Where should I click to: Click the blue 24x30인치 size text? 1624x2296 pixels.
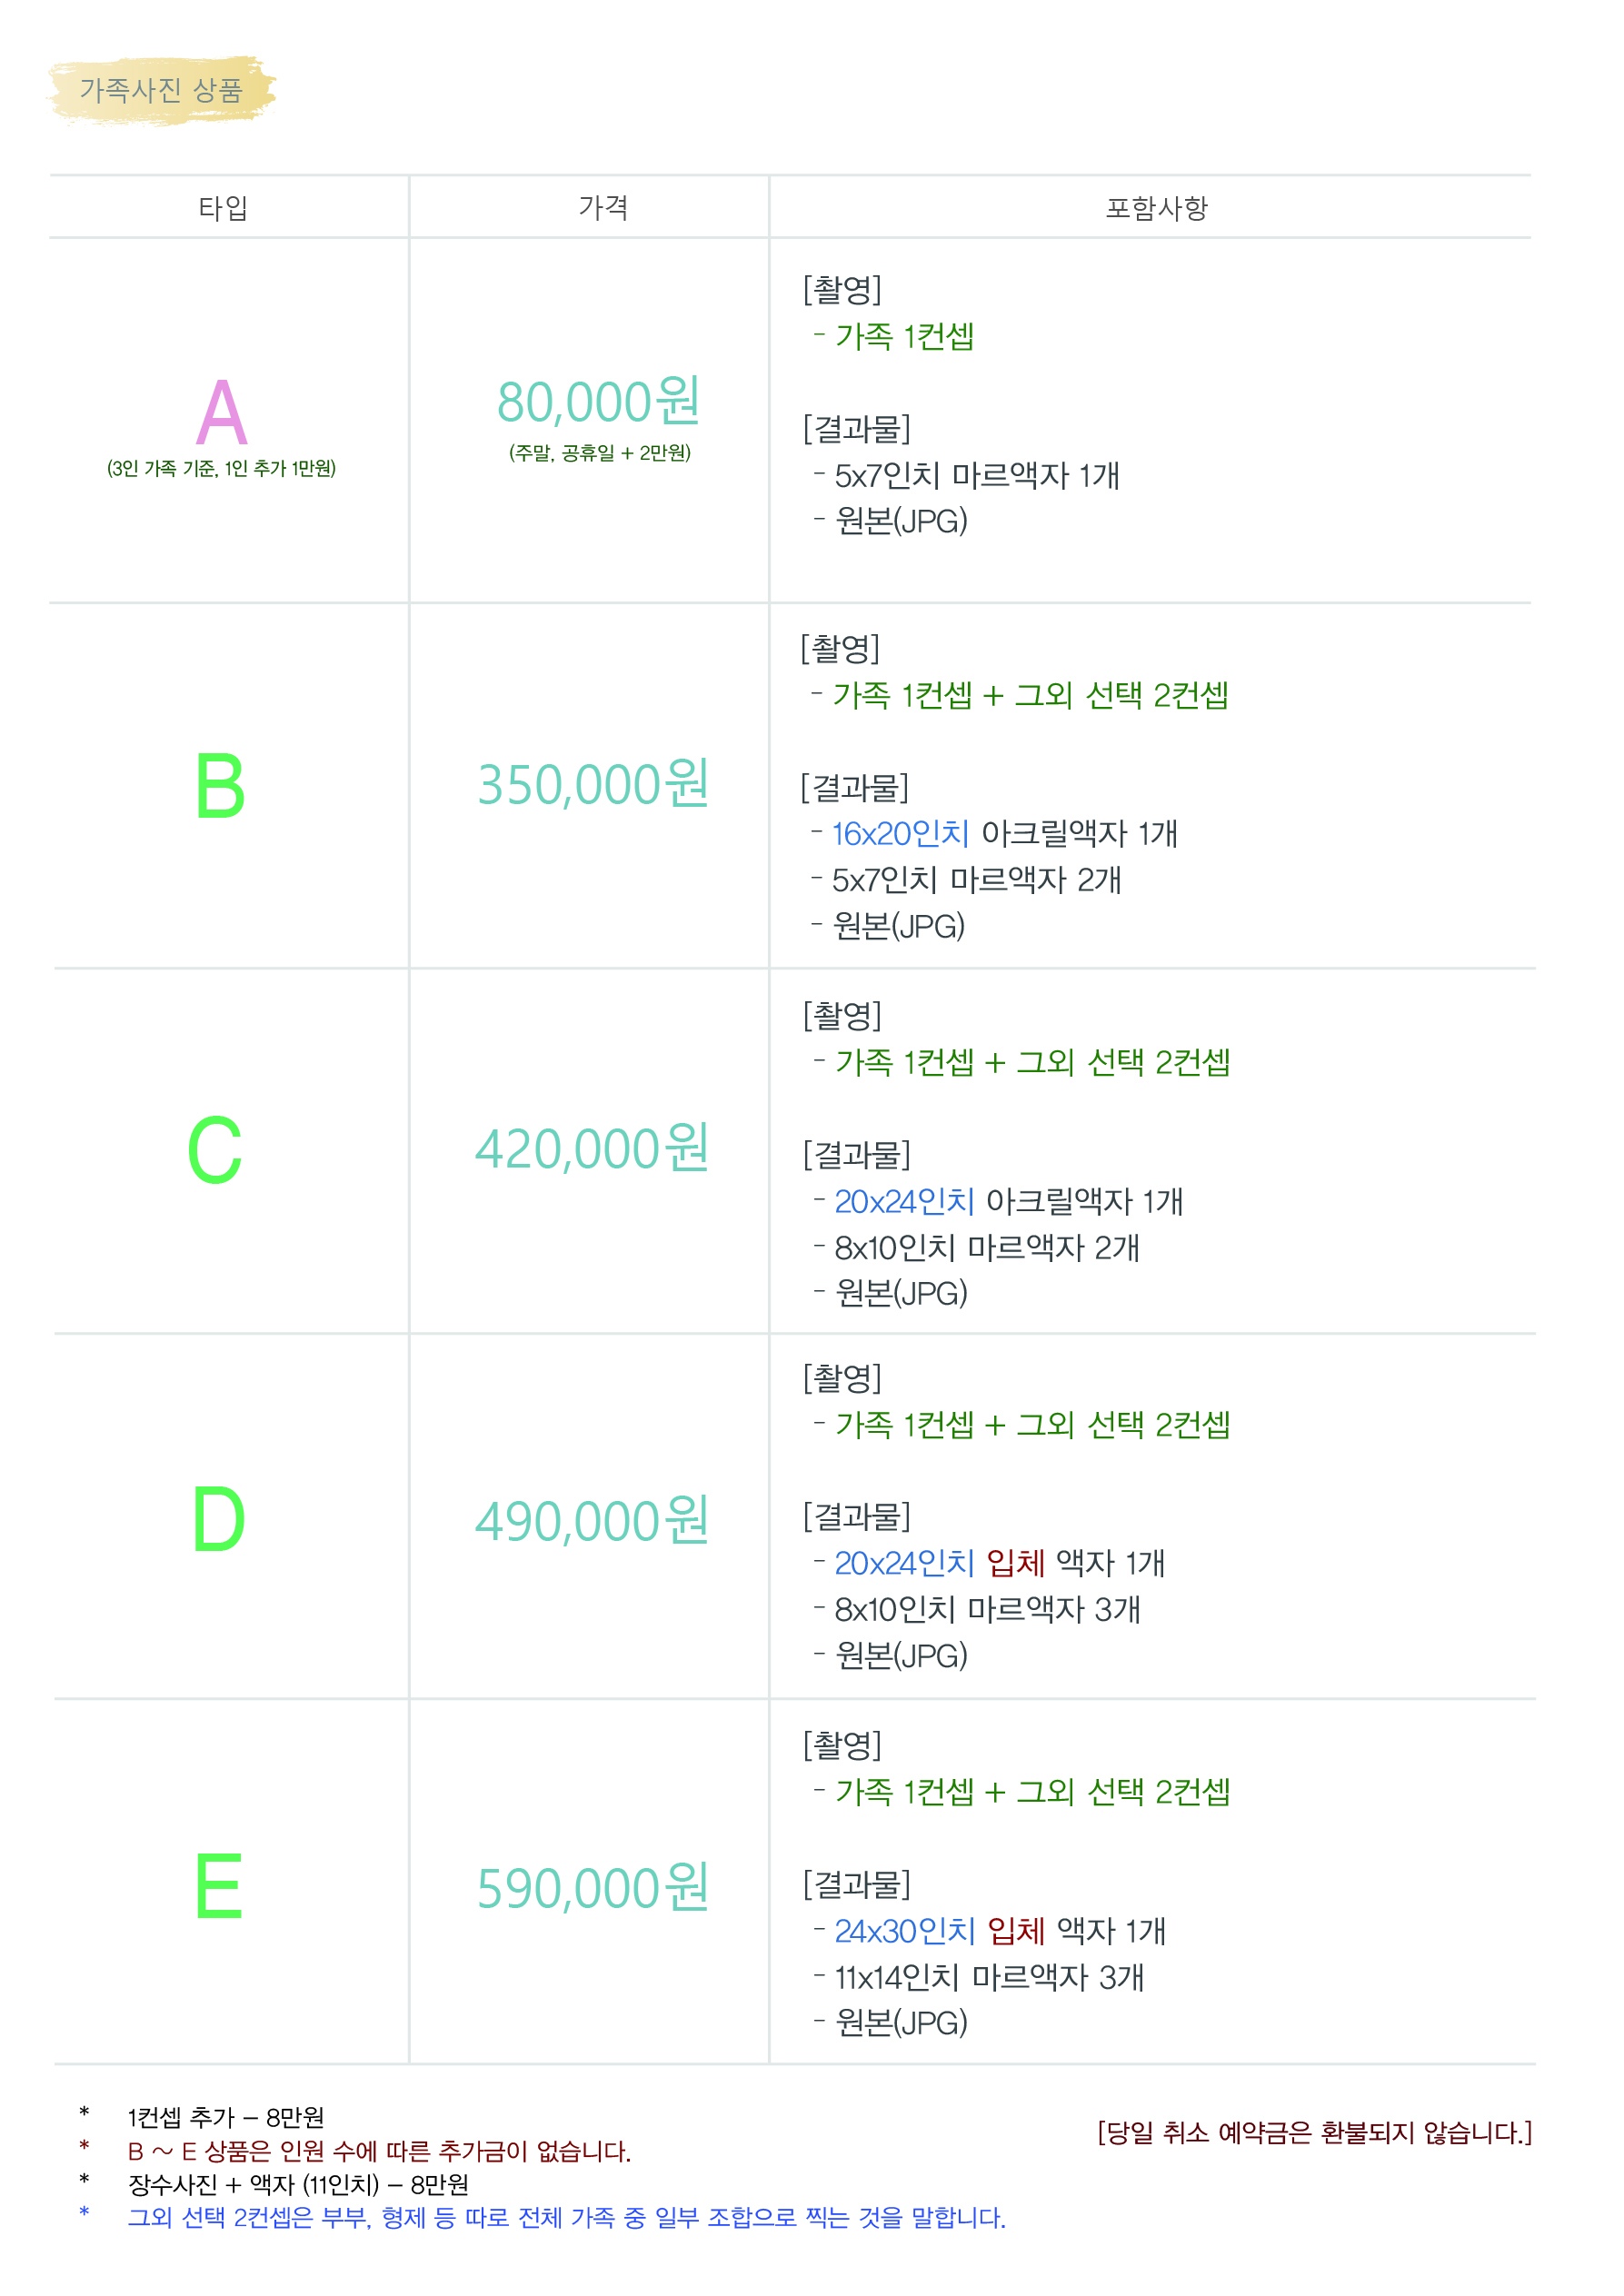click(x=905, y=1930)
